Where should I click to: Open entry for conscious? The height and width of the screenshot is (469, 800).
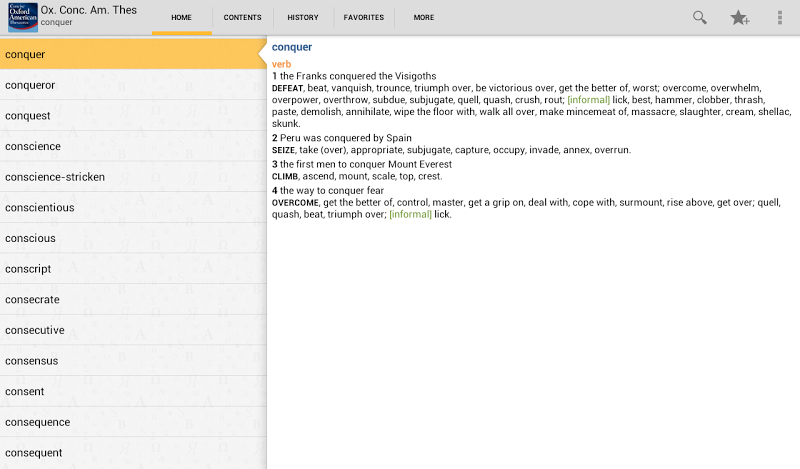(133, 238)
